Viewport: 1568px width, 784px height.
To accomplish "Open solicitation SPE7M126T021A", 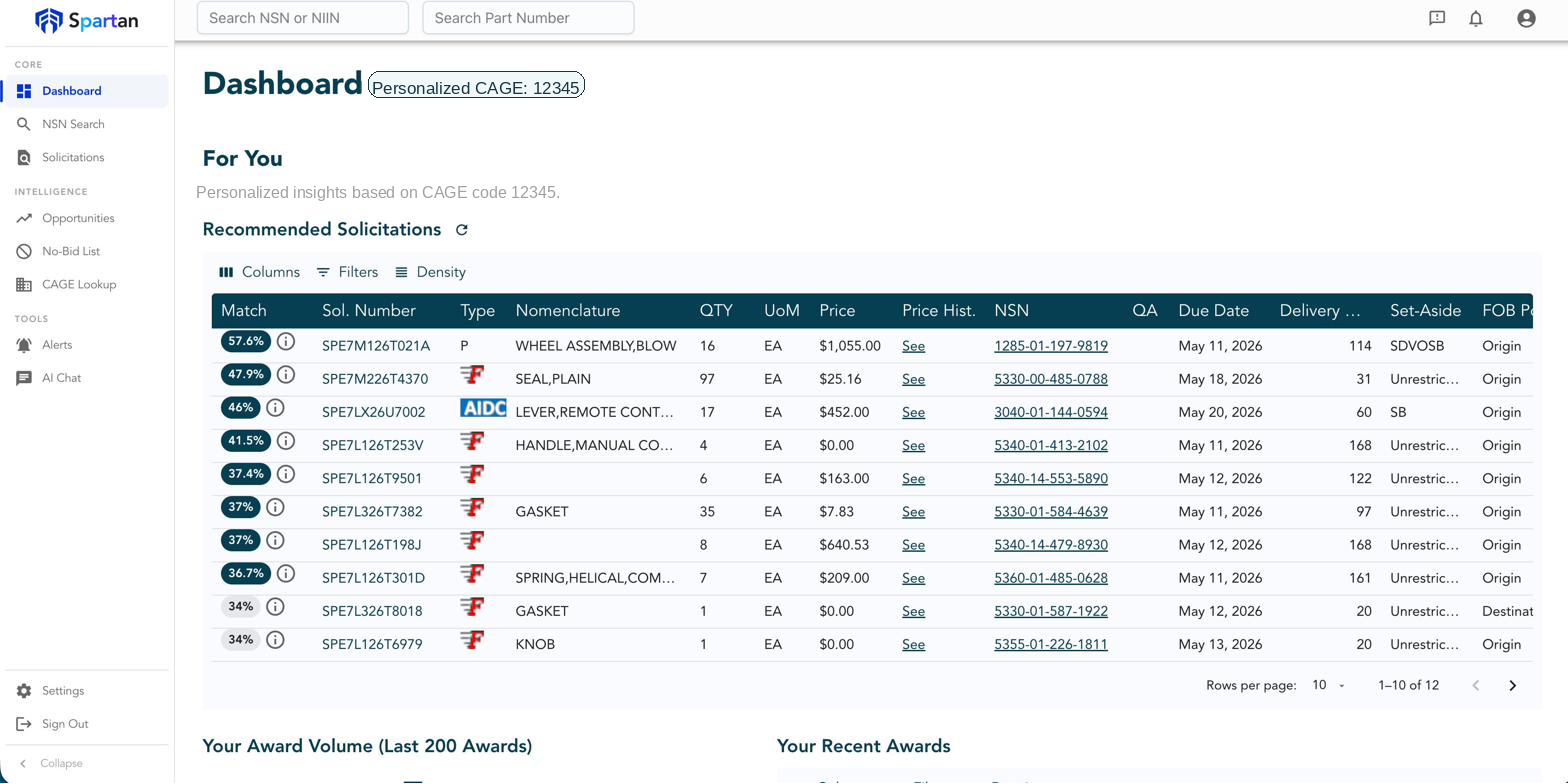I will (376, 346).
